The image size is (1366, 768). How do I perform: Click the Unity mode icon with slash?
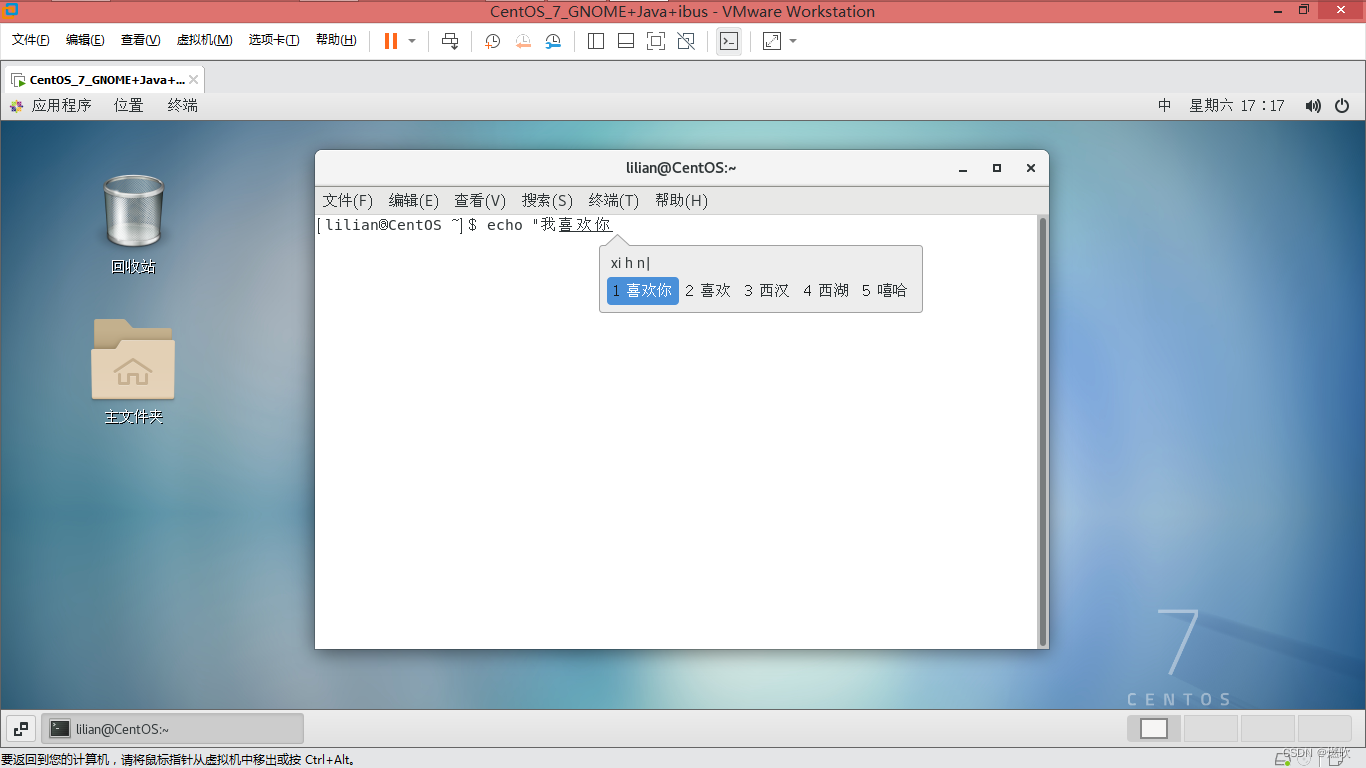coord(686,41)
